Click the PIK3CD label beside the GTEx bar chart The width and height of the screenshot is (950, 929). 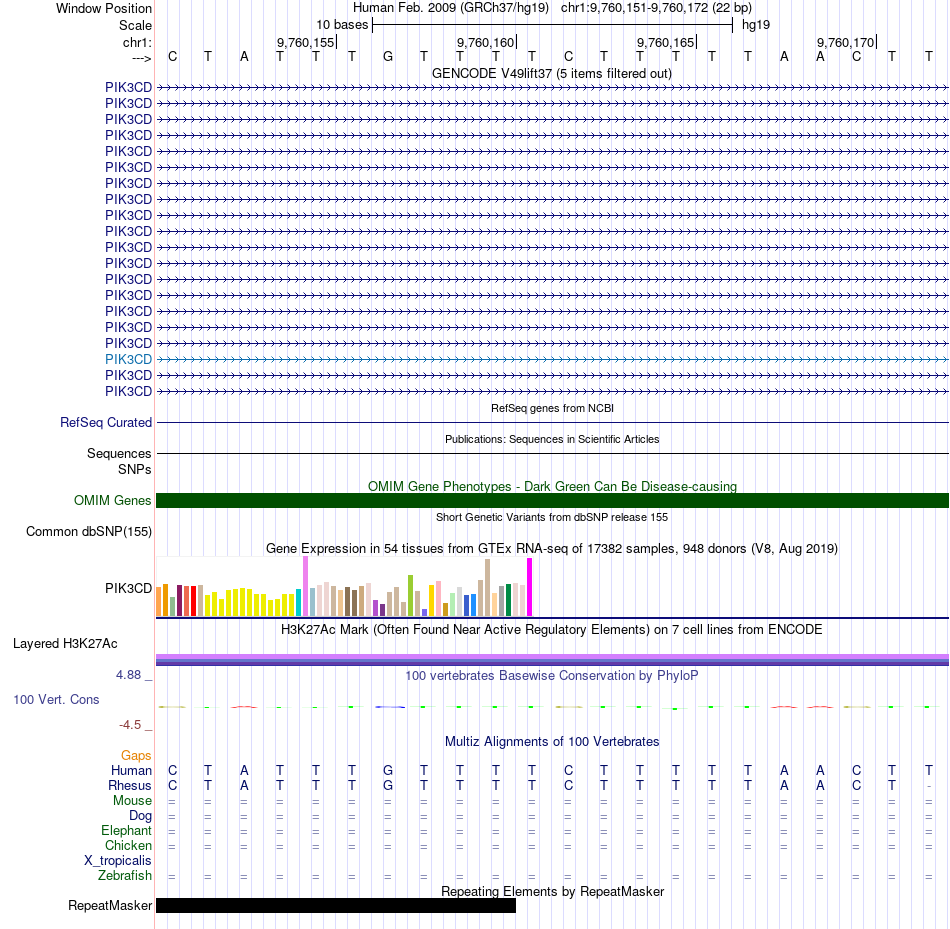point(128,588)
